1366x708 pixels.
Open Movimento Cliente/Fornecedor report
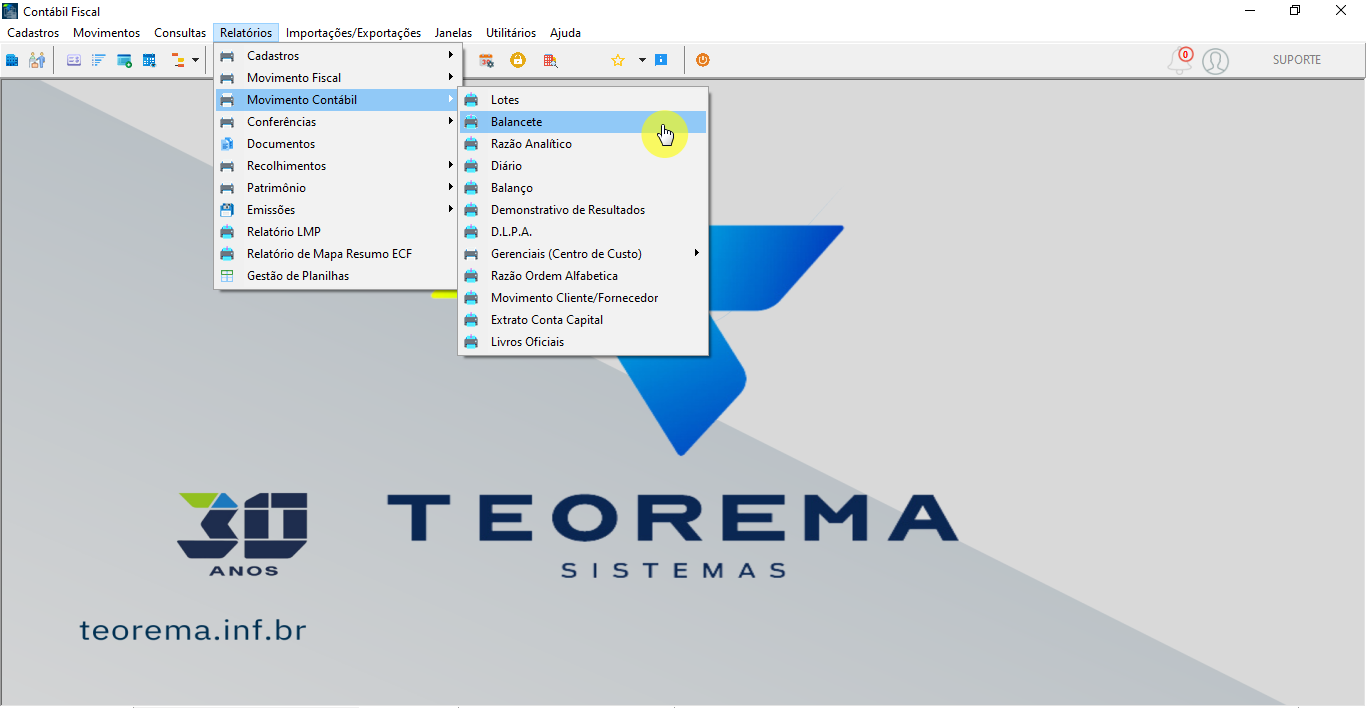[583, 298]
